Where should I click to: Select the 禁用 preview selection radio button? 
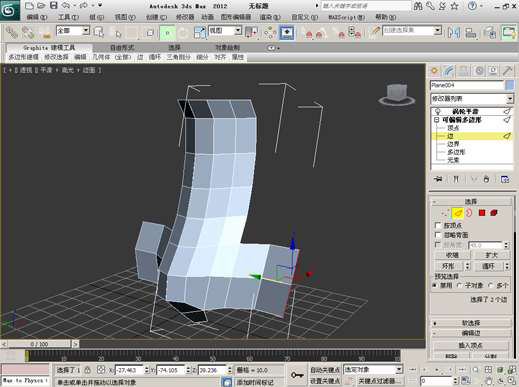[x=435, y=286]
